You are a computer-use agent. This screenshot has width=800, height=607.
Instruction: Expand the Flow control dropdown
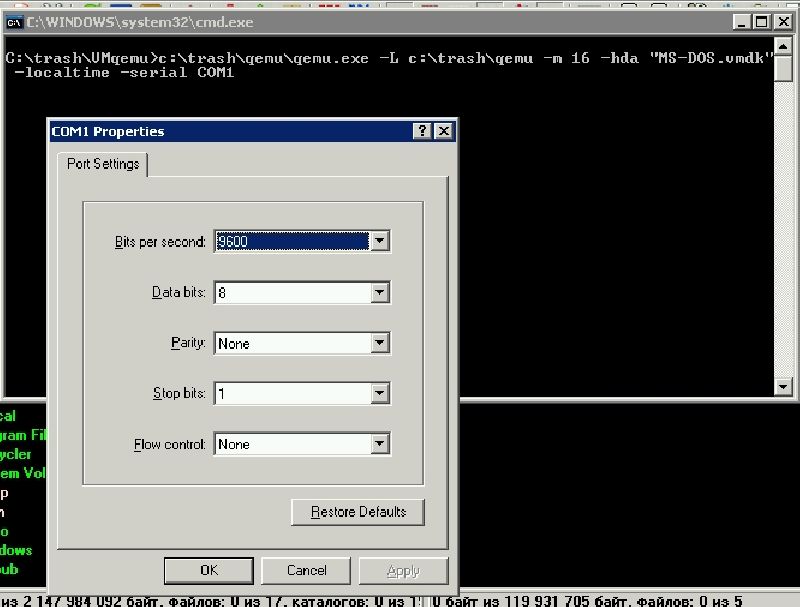pos(379,444)
